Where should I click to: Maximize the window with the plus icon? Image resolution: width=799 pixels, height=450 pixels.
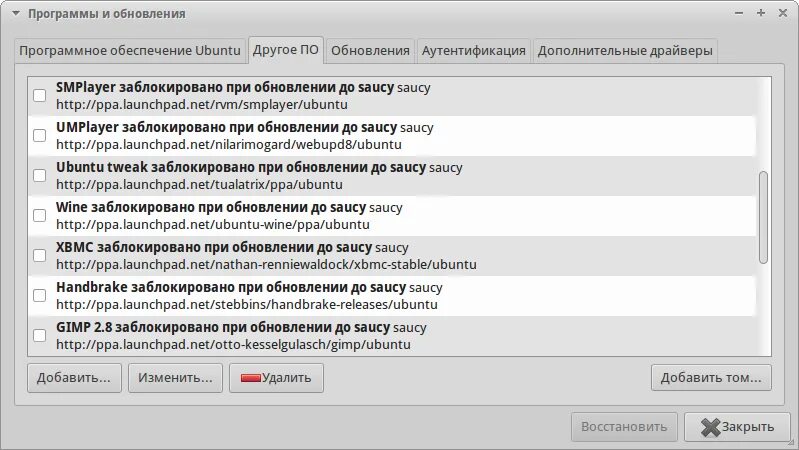pyautogui.click(x=761, y=14)
